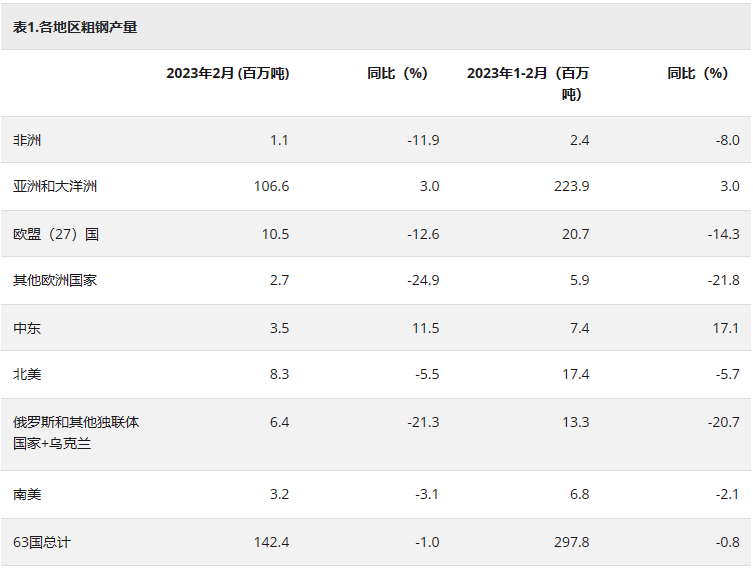The width and height of the screenshot is (753, 568).
Task: Select the 非洲 row label
Action: click(28, 140)
